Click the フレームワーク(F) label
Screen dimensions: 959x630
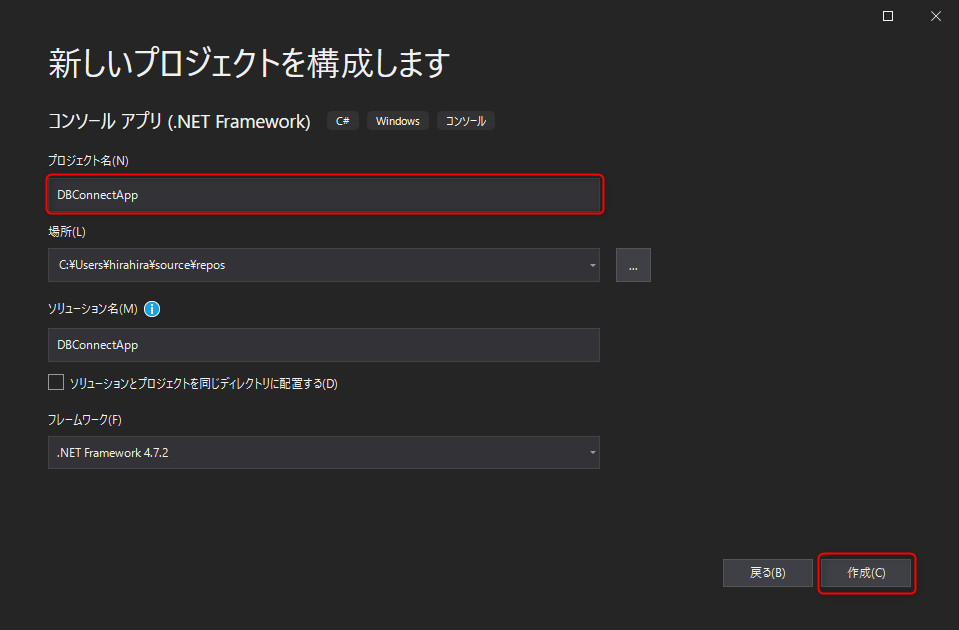[x=85, y=420]
